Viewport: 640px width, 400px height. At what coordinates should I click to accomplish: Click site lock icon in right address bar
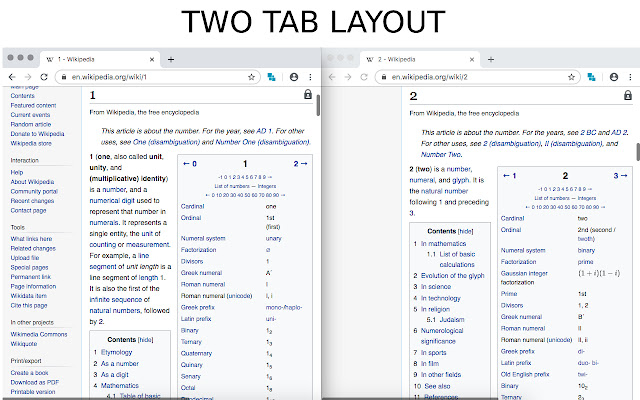click(384, 77)
